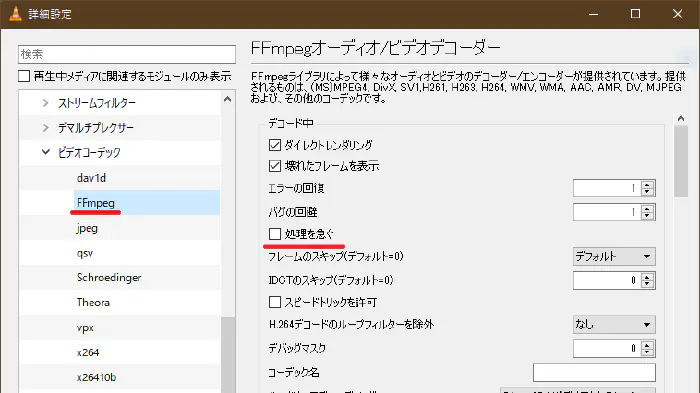
Task: Click the FFmpegオーディオ/ビデオデコーダー heading
Action: pos(375,48)
